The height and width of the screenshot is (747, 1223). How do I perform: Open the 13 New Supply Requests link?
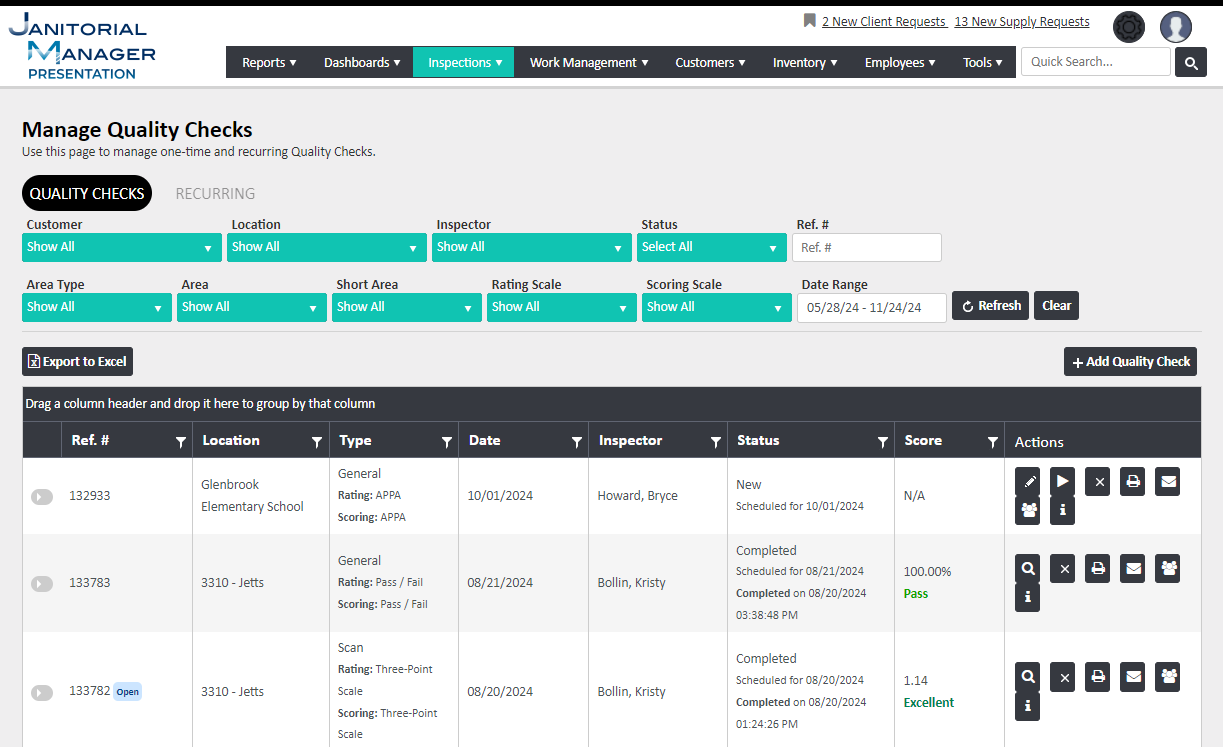(1021, 21)
